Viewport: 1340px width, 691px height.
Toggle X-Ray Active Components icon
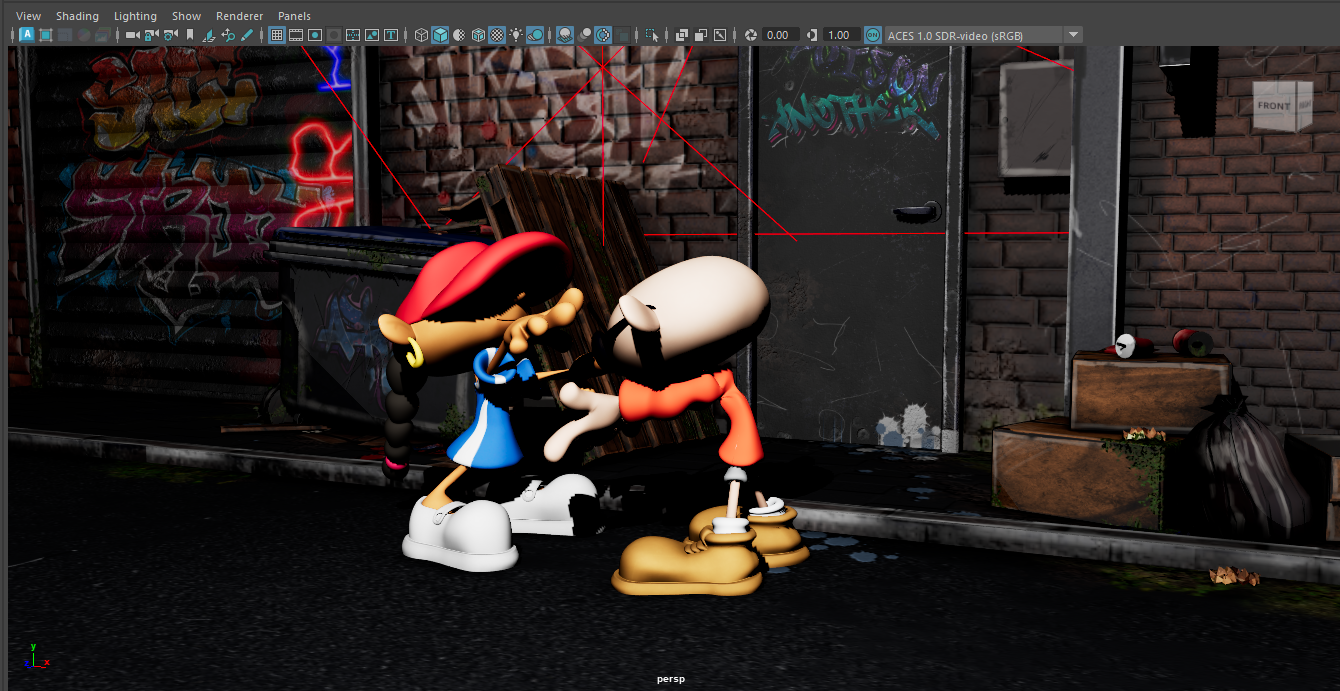[701, 35]
